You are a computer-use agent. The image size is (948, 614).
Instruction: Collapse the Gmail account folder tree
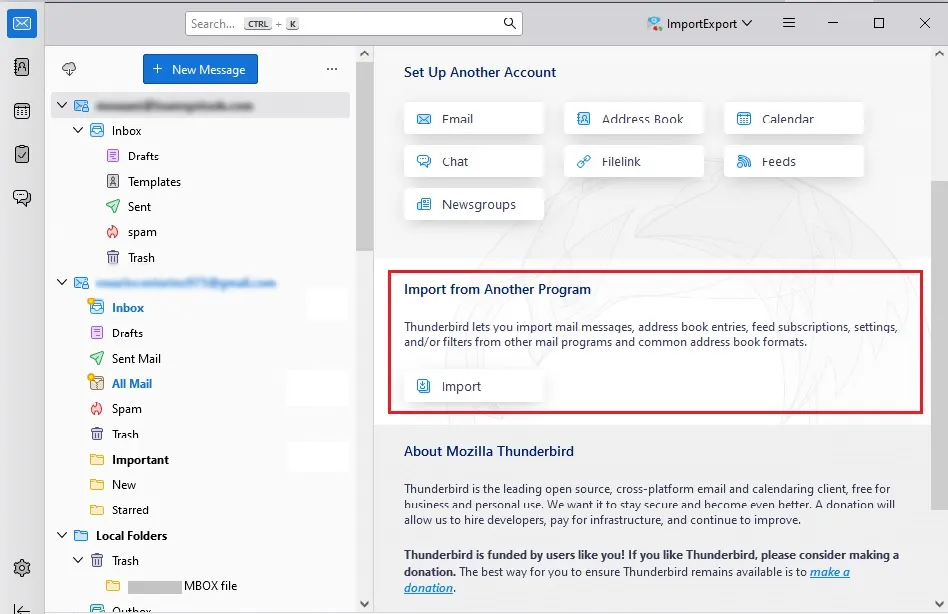pyautogui.click(x=62, y=282)
